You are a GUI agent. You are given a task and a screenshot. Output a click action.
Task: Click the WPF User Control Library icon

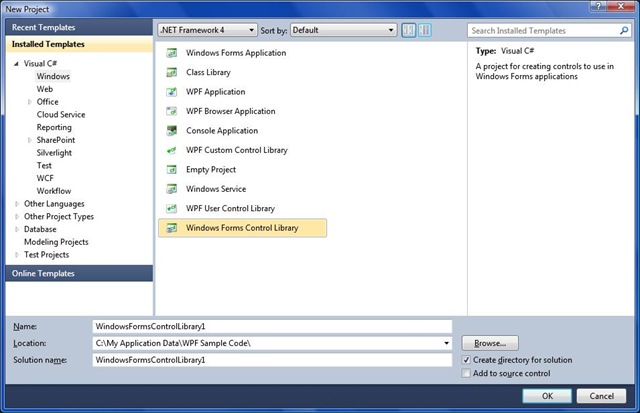coord(172,209)
